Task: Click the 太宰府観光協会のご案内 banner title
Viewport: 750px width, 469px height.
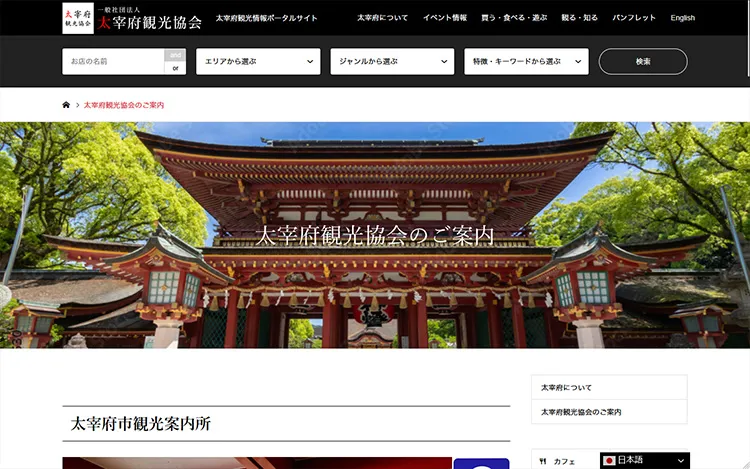Action: [x=375, y=235]
